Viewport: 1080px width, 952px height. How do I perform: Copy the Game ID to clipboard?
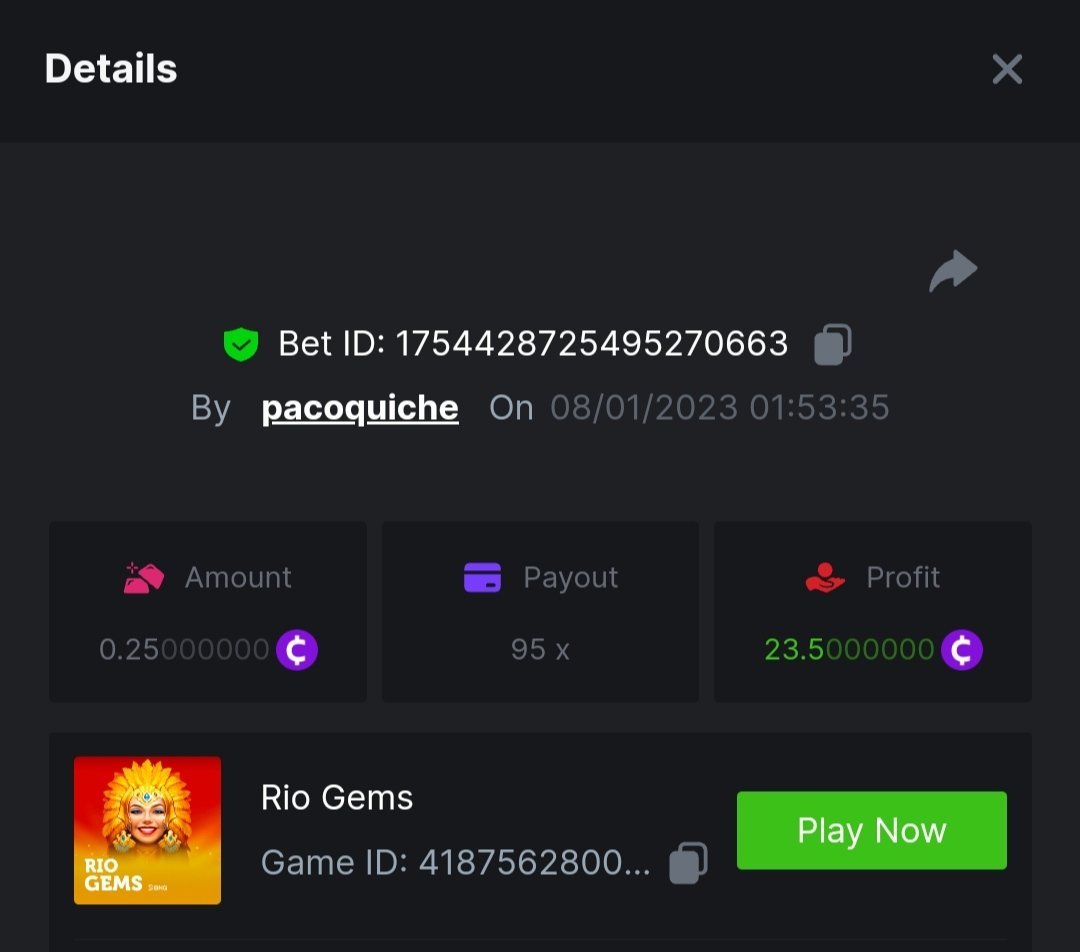[x=688, y=862]
